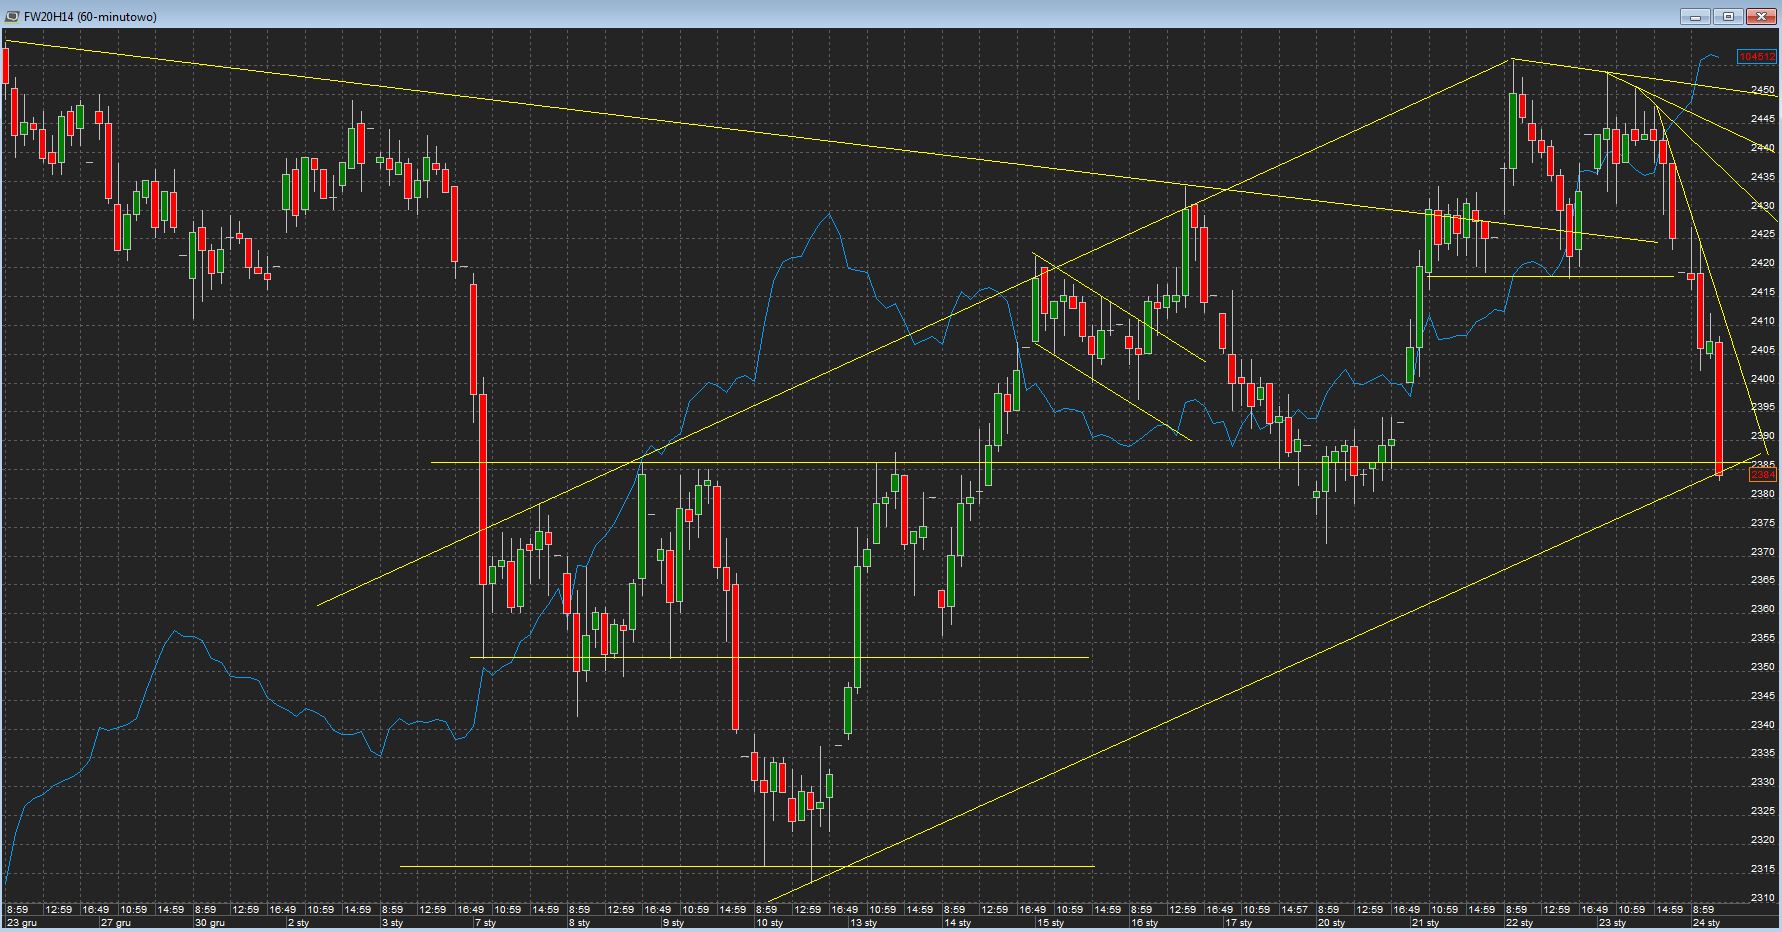Viewport: 1782px width, 932px height.
Task: Click the red 2384 current price tag
Action: click(x=1763, y=475)
